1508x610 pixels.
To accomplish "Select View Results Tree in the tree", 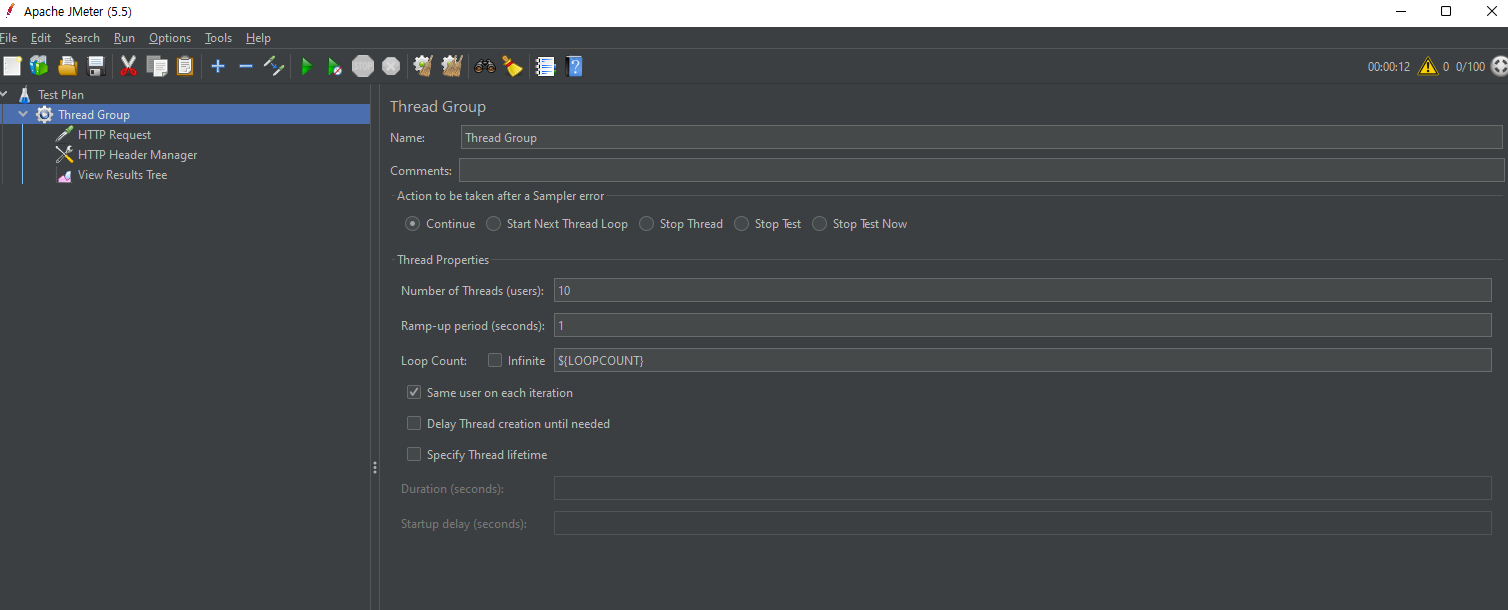I will click(x=122, y=175).
